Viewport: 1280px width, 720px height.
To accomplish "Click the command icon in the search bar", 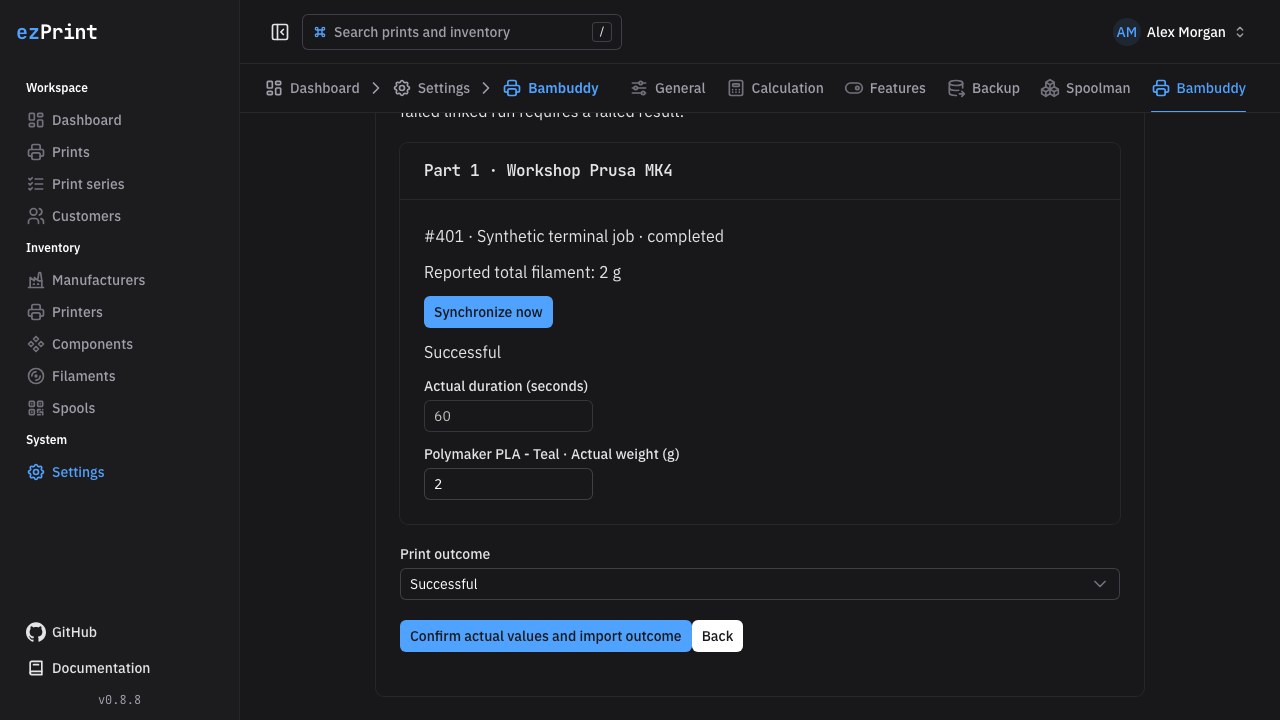I will pyautogui.click(x=320, y=32).
